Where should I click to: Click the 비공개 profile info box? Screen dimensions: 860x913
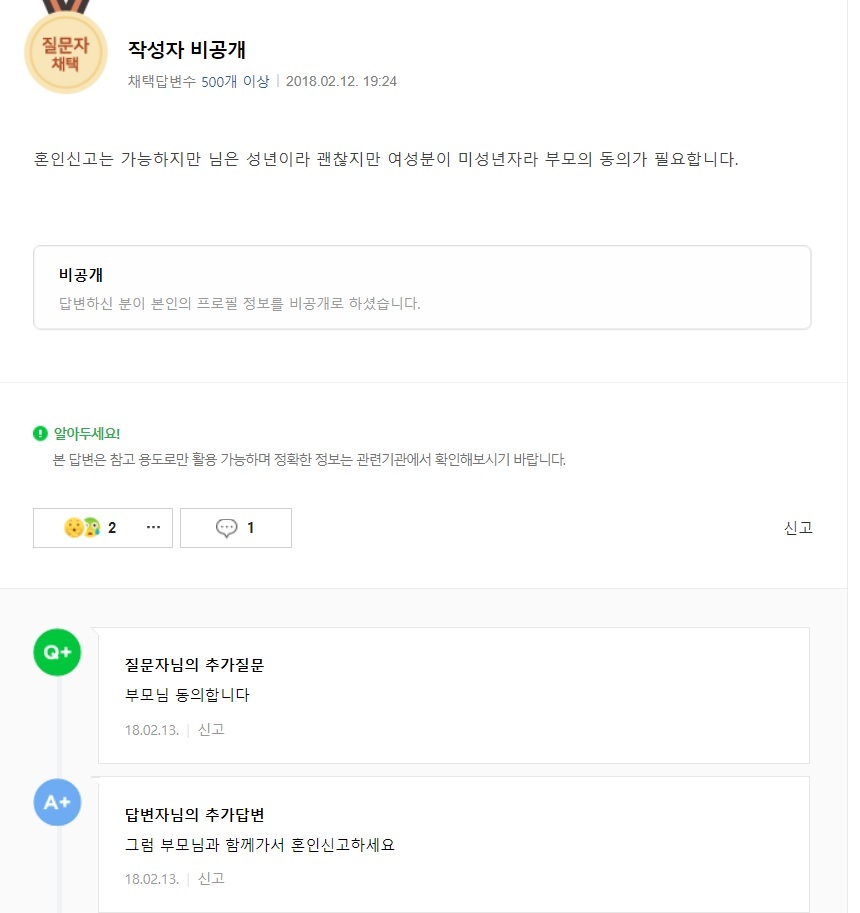click(x=422, y=288)
